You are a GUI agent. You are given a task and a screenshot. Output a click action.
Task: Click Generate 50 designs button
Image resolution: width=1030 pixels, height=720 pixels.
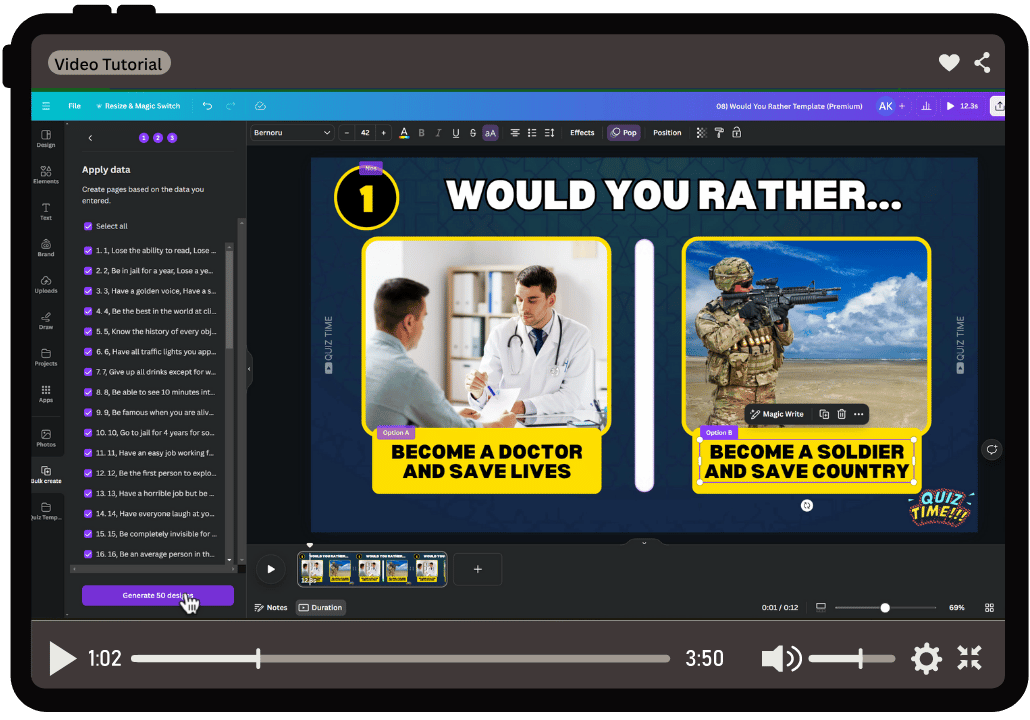[158, 595]
